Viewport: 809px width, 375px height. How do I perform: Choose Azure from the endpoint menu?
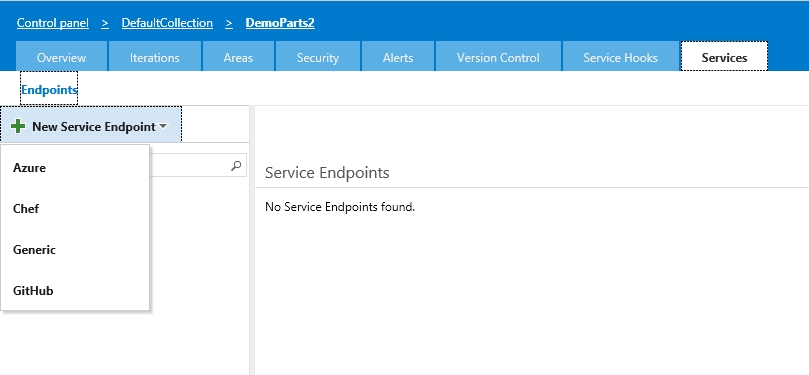pyautogui.click(x=75, y=168)
